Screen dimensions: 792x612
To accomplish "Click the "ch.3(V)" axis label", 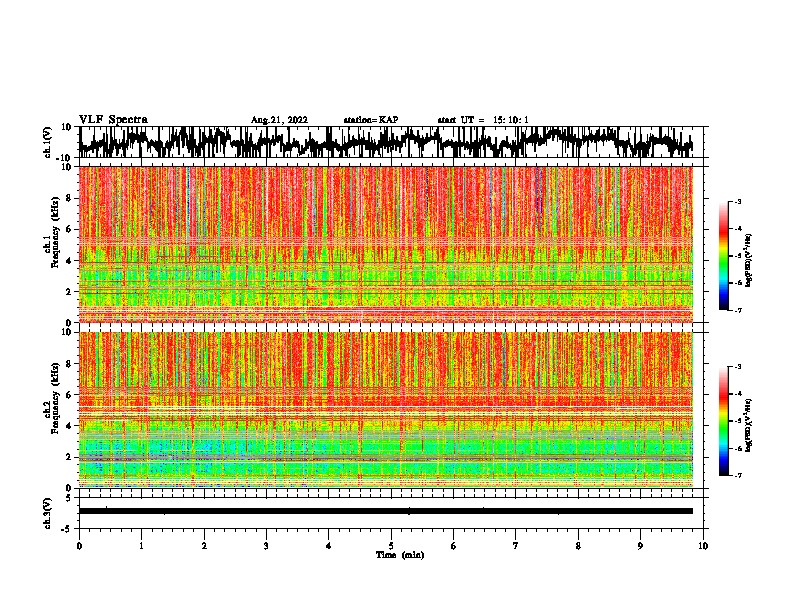I will (x=48, y=513).
